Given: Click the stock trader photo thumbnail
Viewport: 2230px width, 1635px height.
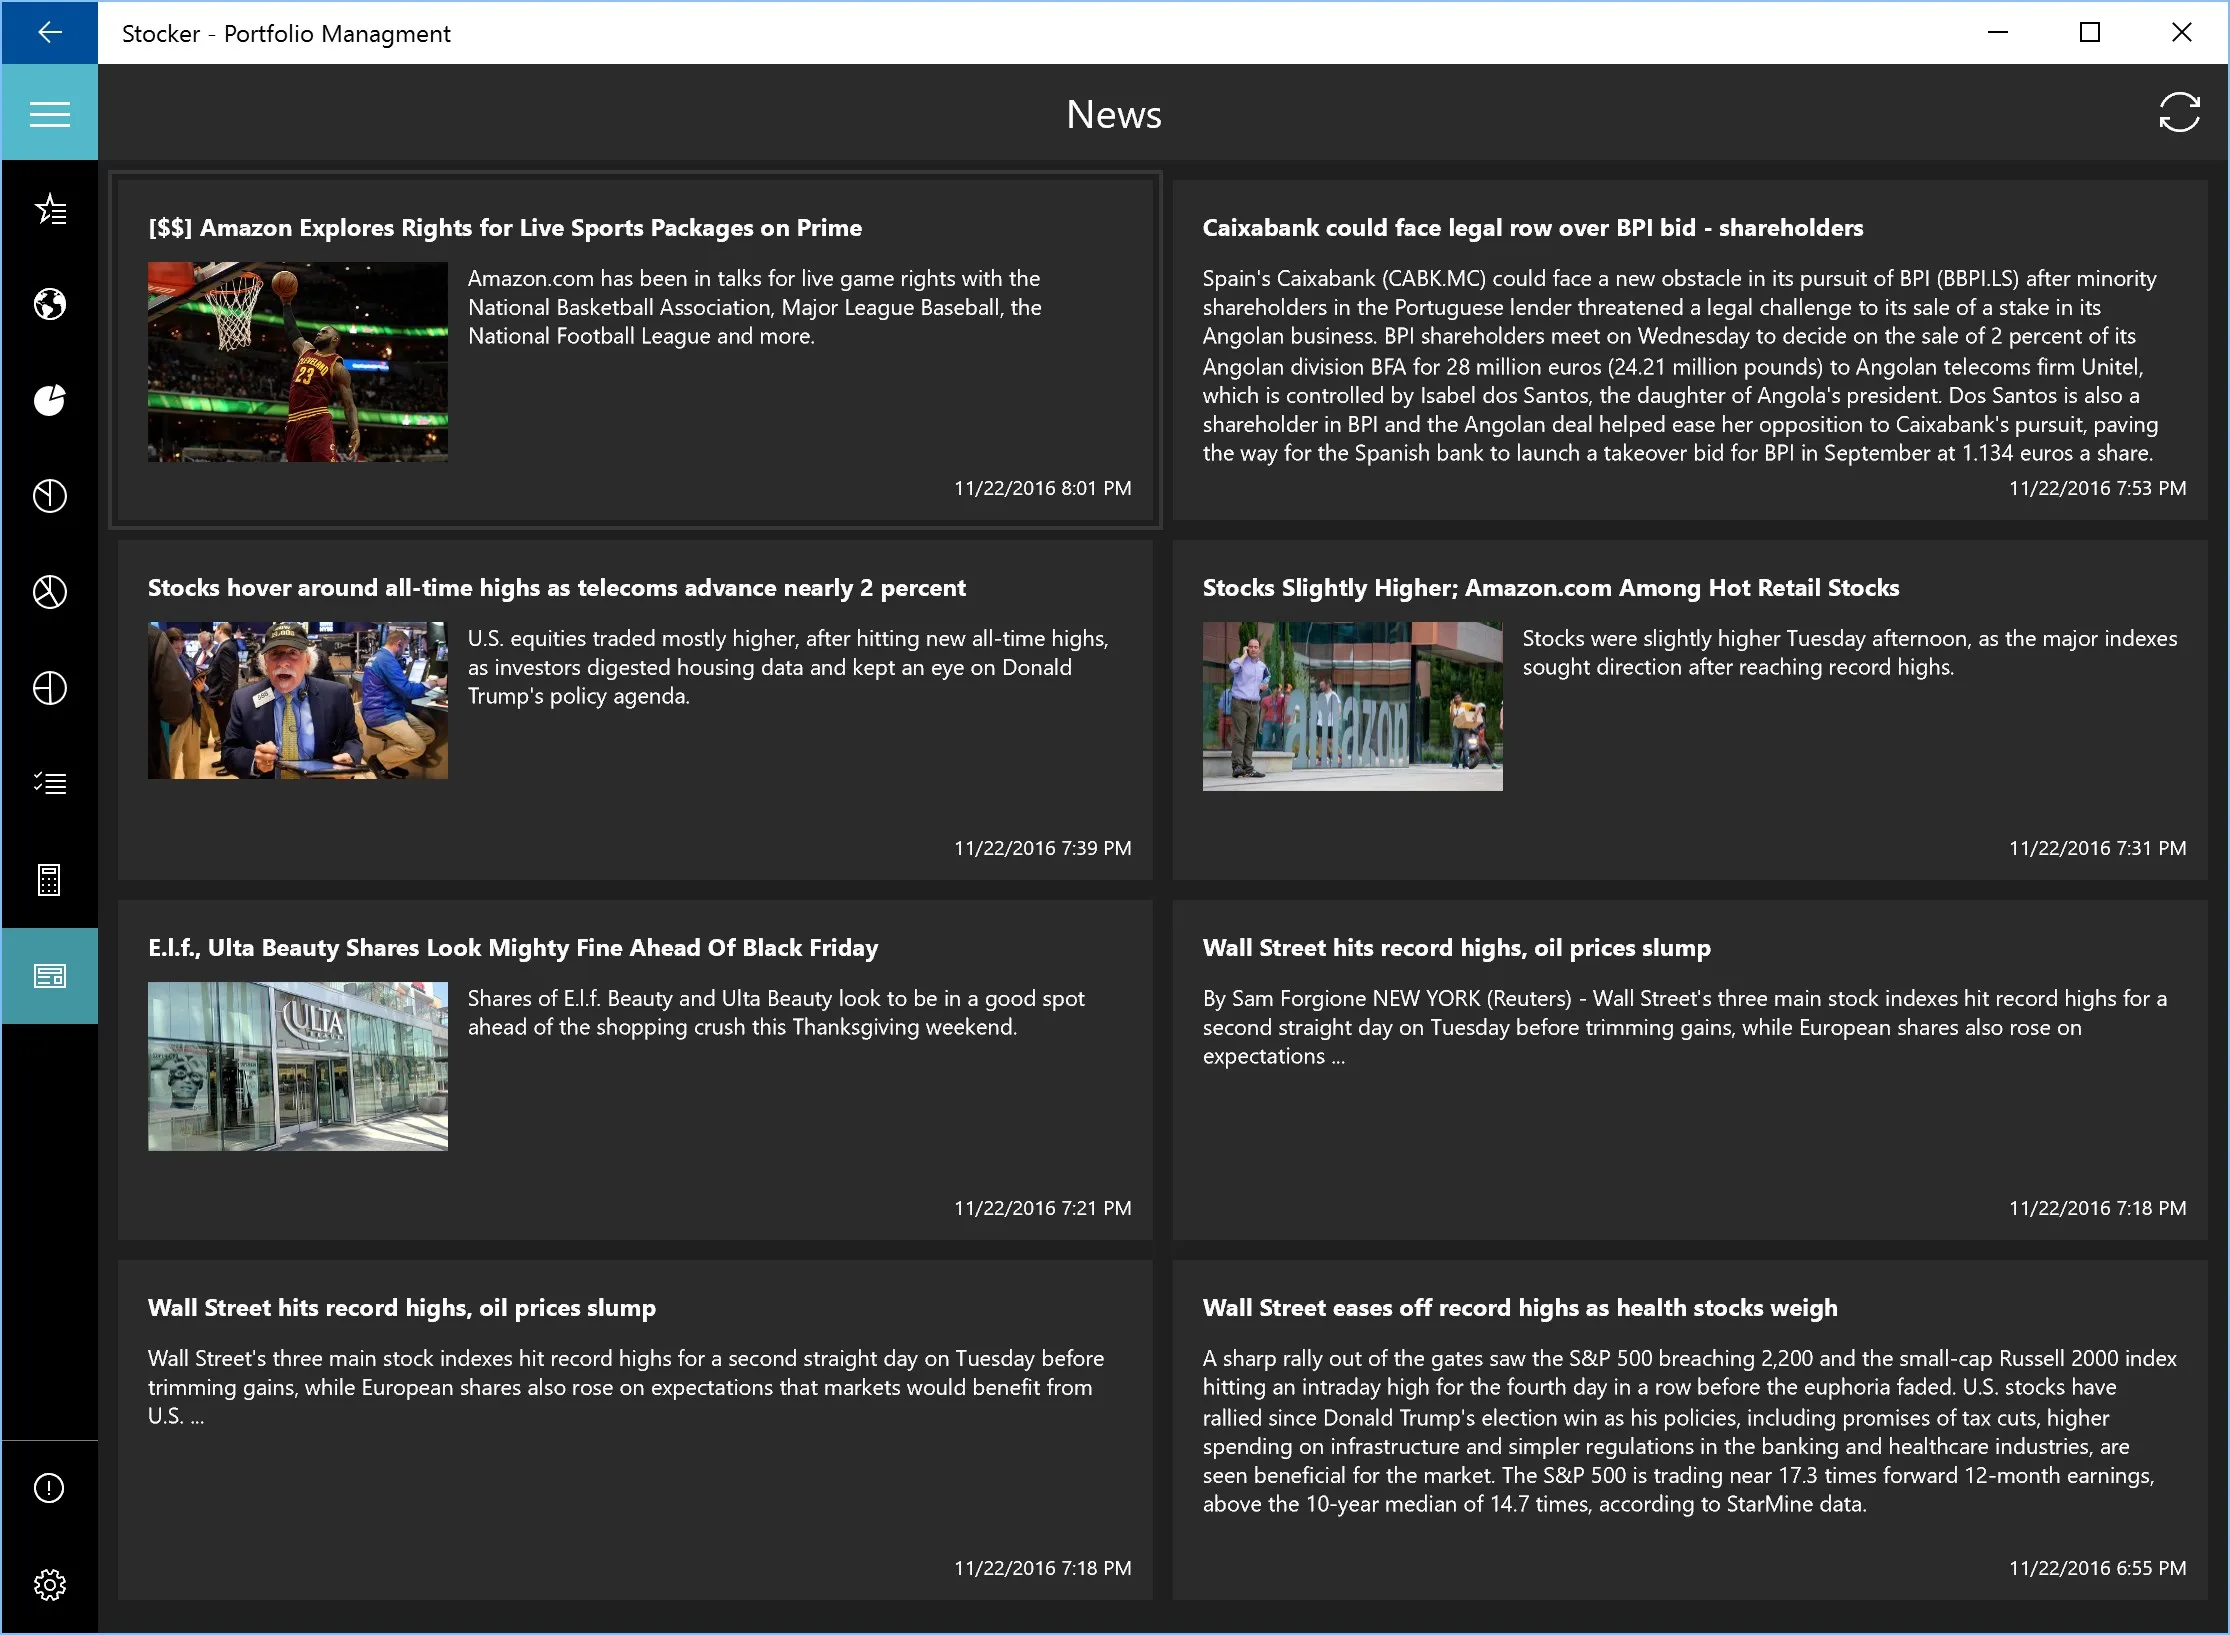Looking at the screenshot, I should [298, 700].
